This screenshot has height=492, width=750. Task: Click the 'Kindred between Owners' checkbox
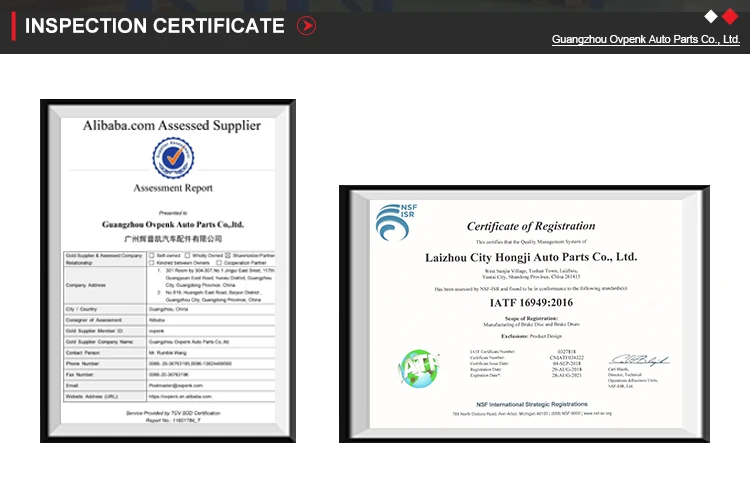pos(152,262)
